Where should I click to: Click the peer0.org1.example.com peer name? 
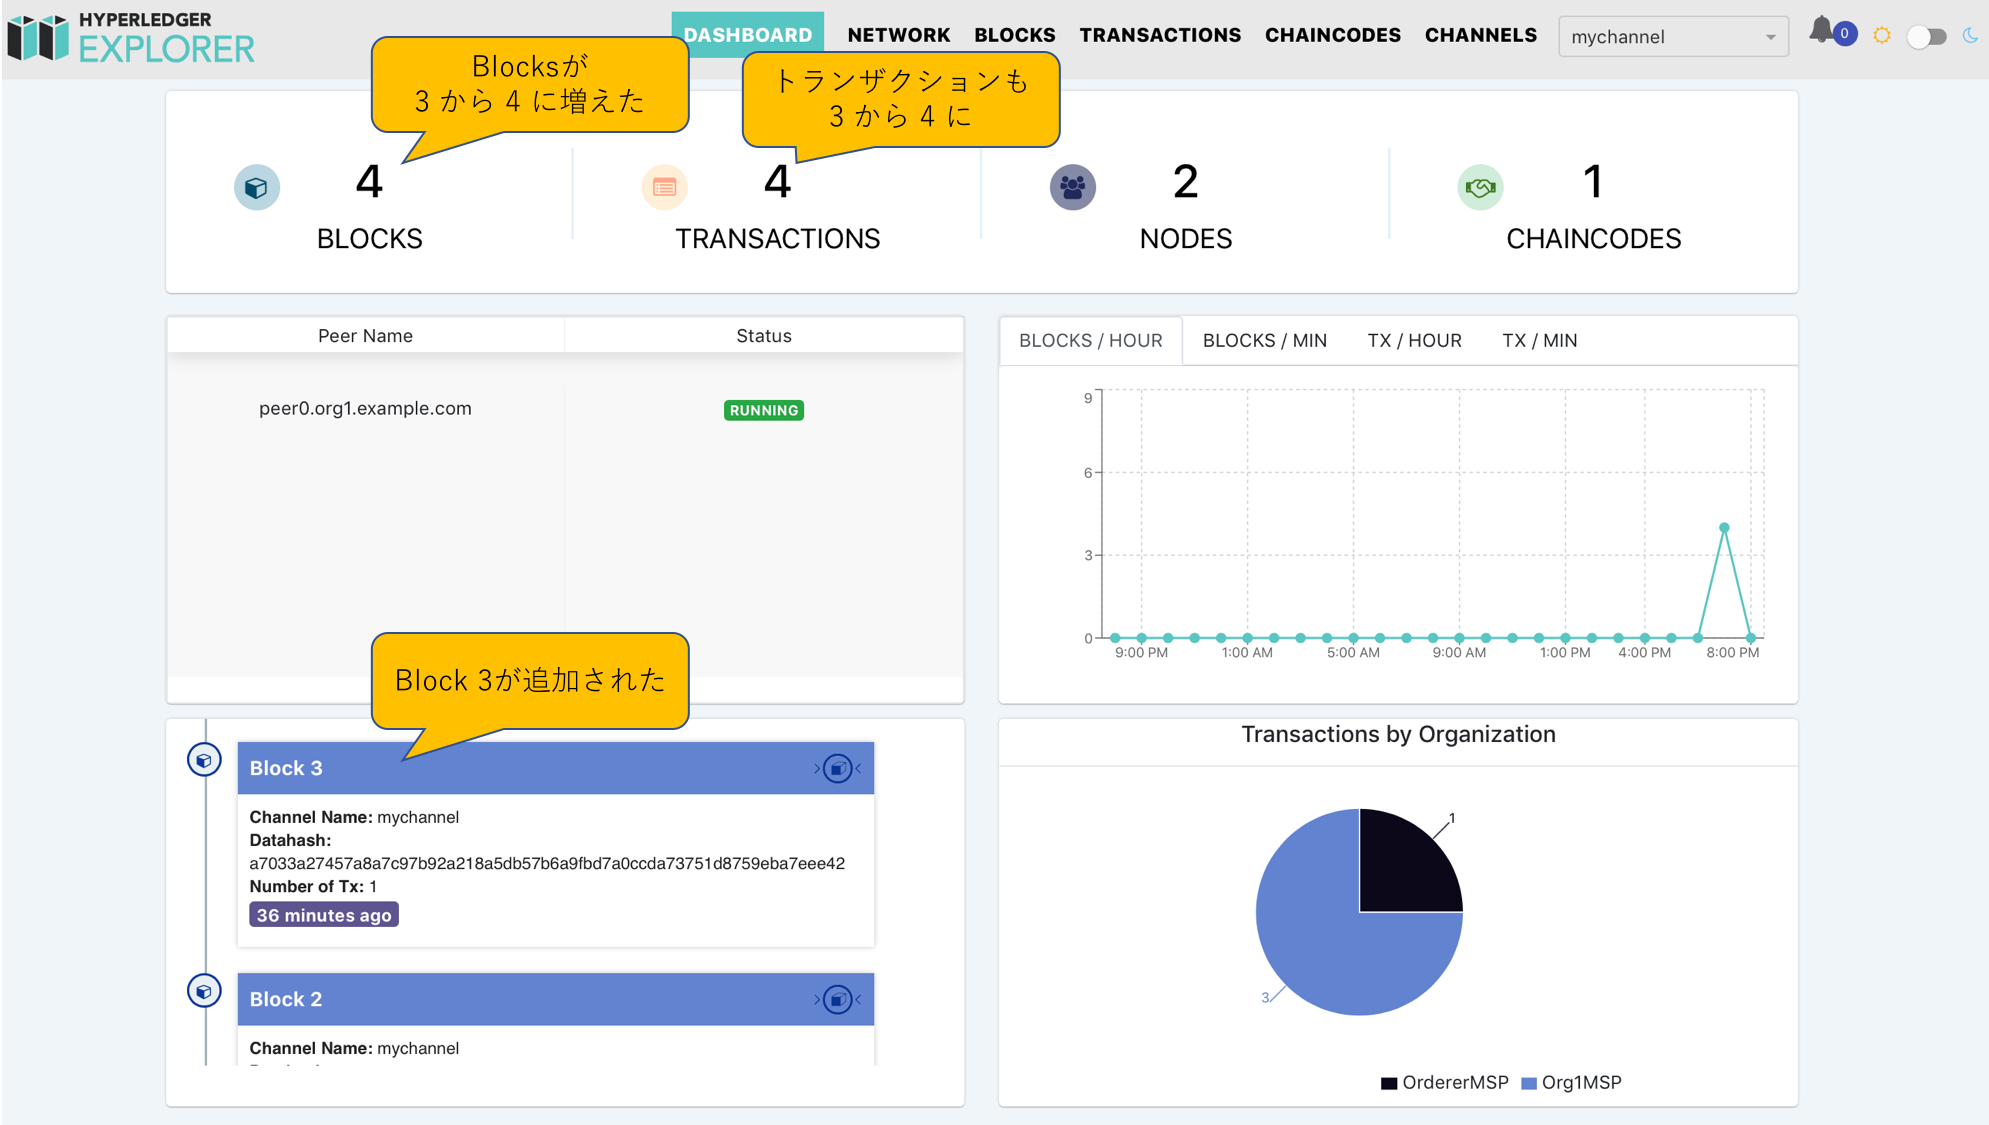click(x=364, y=408)
